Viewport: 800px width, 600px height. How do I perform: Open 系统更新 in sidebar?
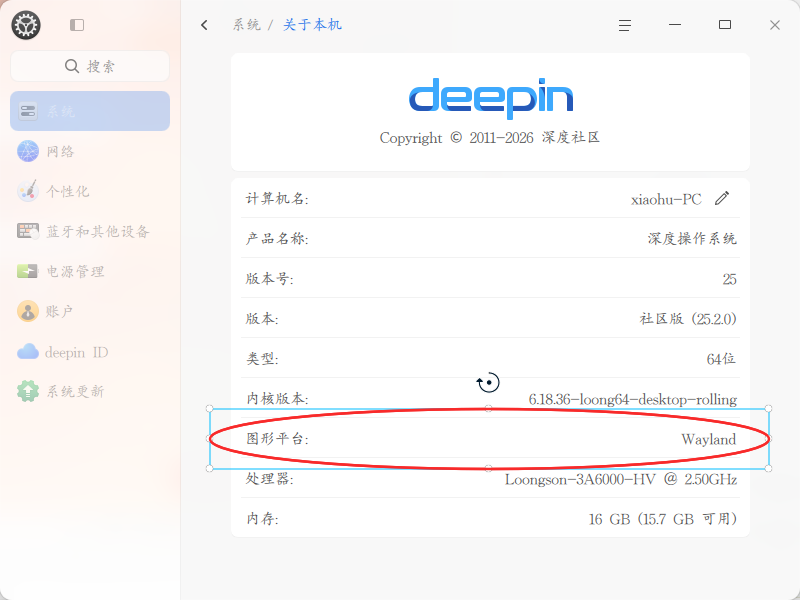click(90, 391)
